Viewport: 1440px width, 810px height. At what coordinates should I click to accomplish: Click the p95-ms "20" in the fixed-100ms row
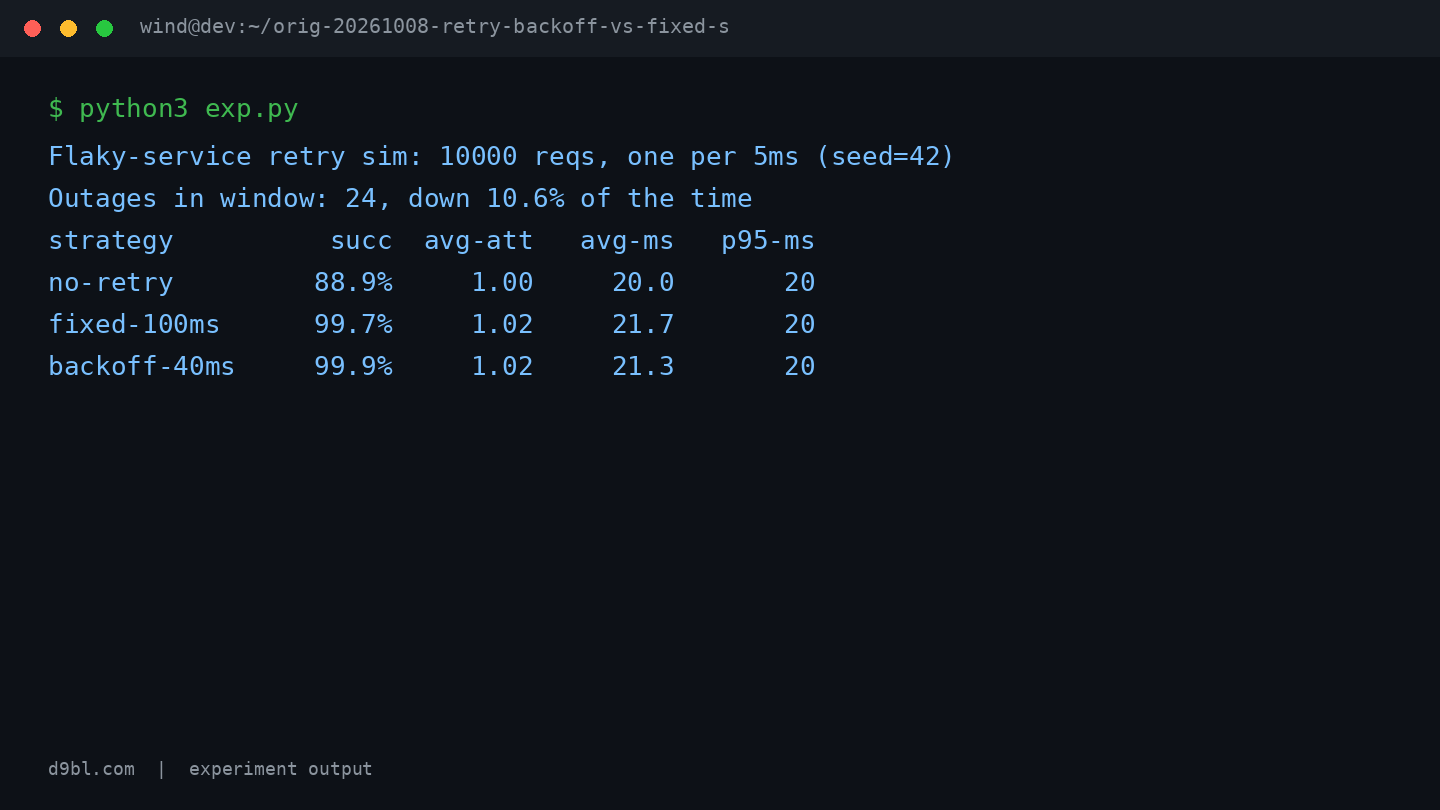tap(799, 325)
